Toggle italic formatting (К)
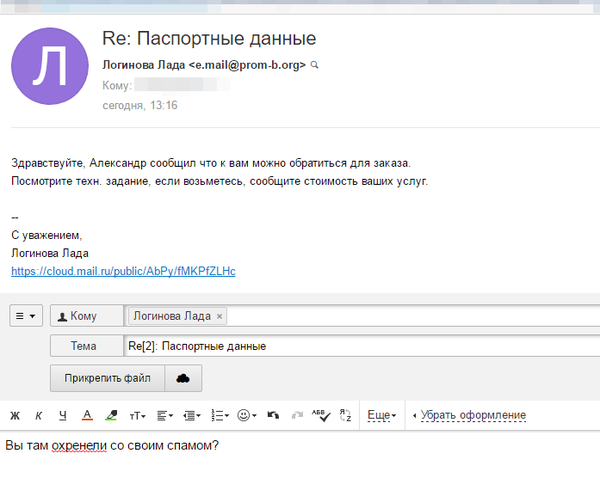600x484 pixels. tap(38, 415)
